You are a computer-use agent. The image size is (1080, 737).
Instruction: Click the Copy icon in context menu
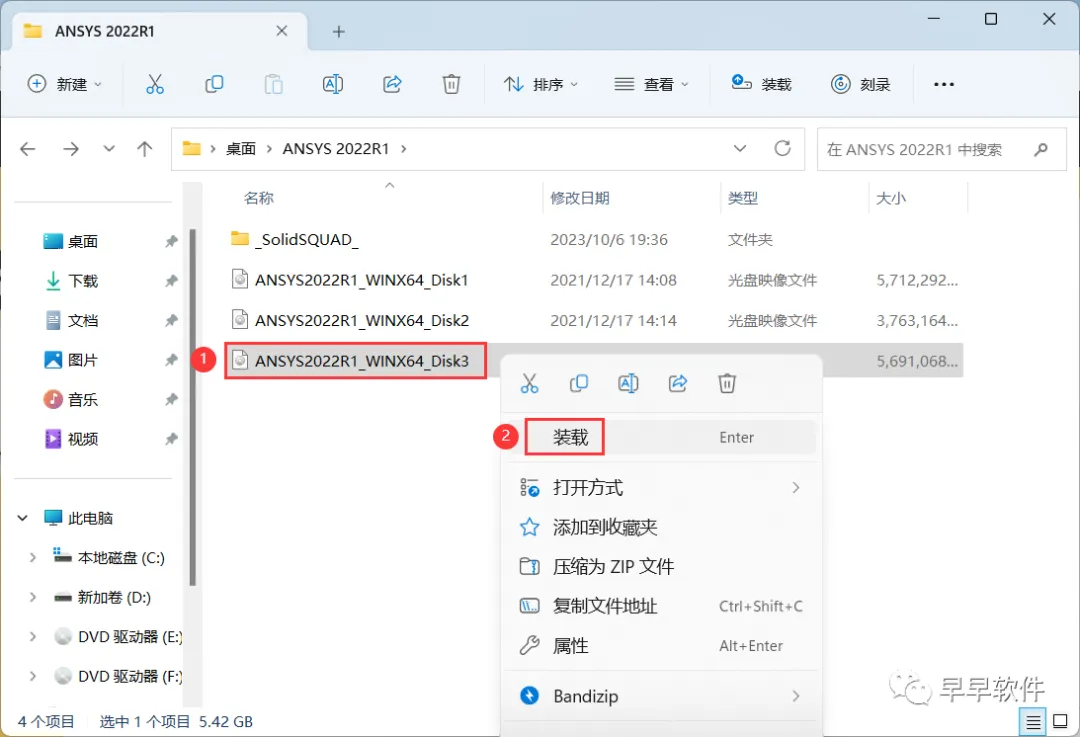pos(579,383)
